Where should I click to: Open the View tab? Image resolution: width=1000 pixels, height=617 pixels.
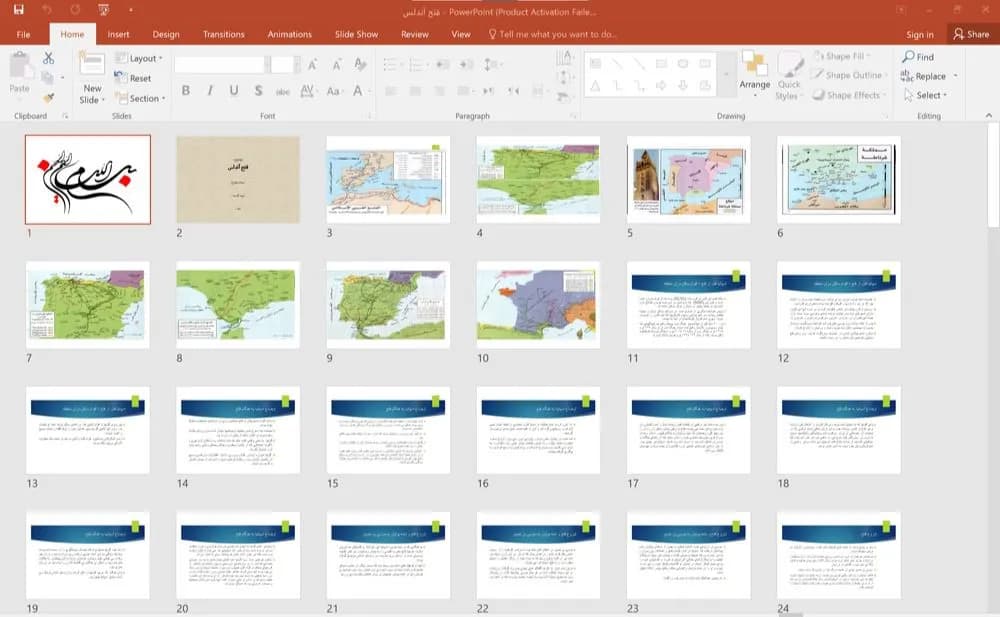coord(460,34)
